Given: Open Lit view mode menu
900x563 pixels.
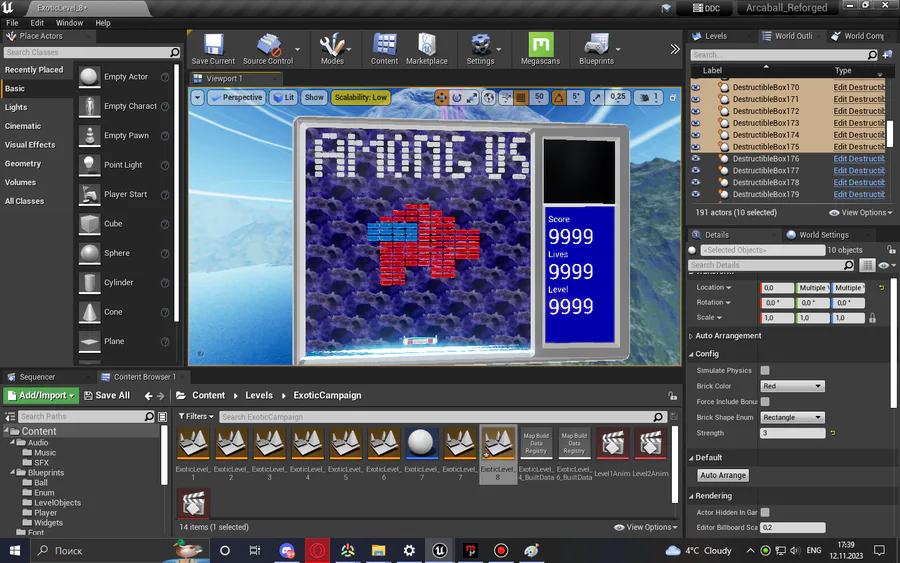Looking at the screenshot, I should pos(283,98).
